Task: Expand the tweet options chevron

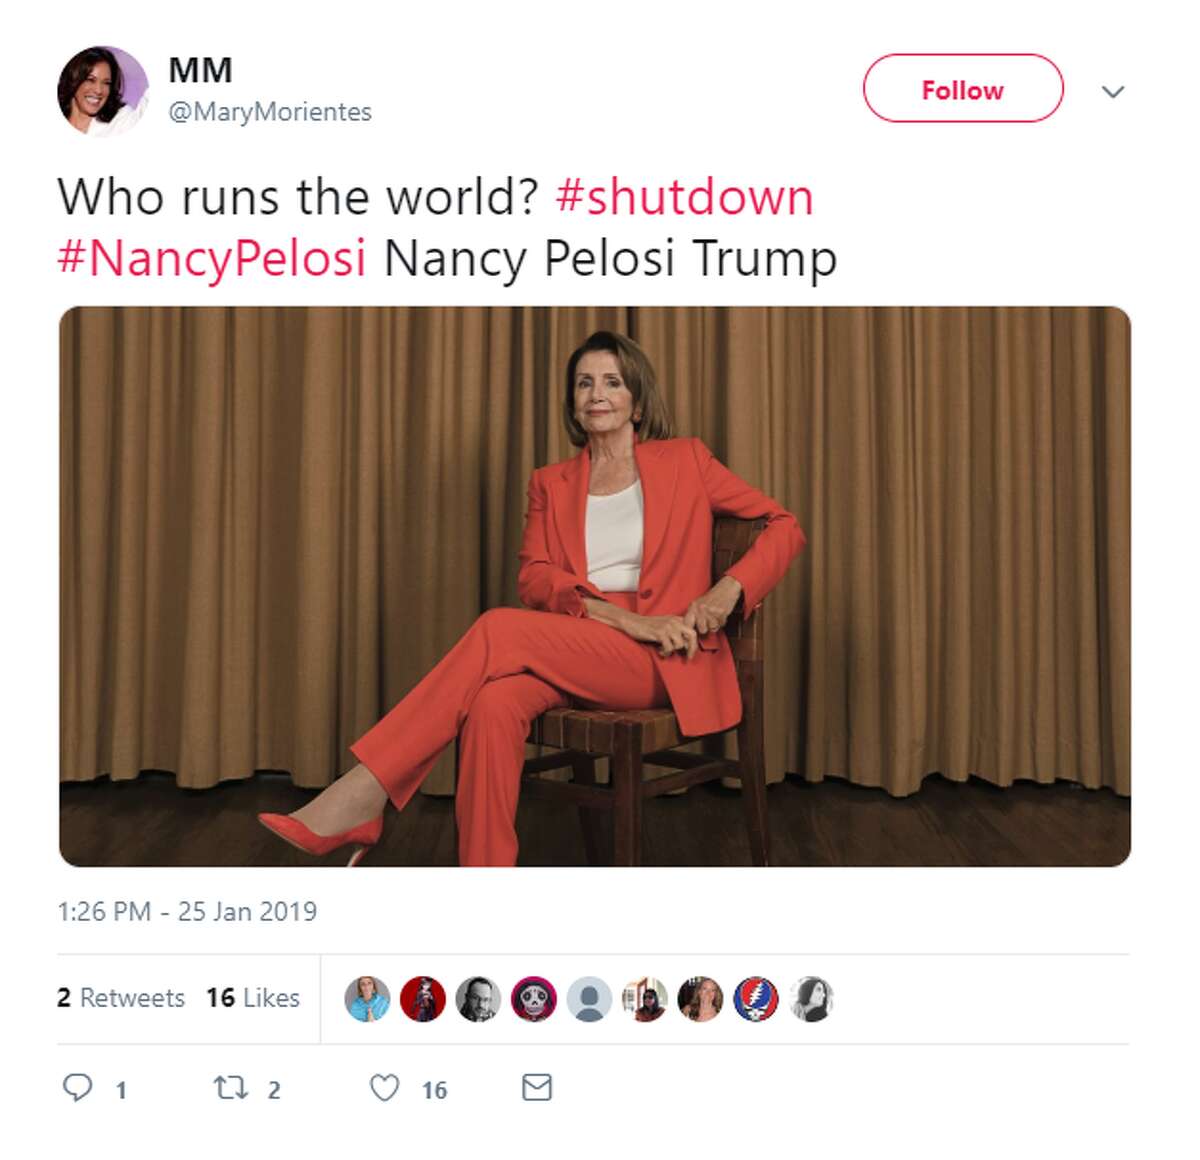Action: (x=1113, y=91)
